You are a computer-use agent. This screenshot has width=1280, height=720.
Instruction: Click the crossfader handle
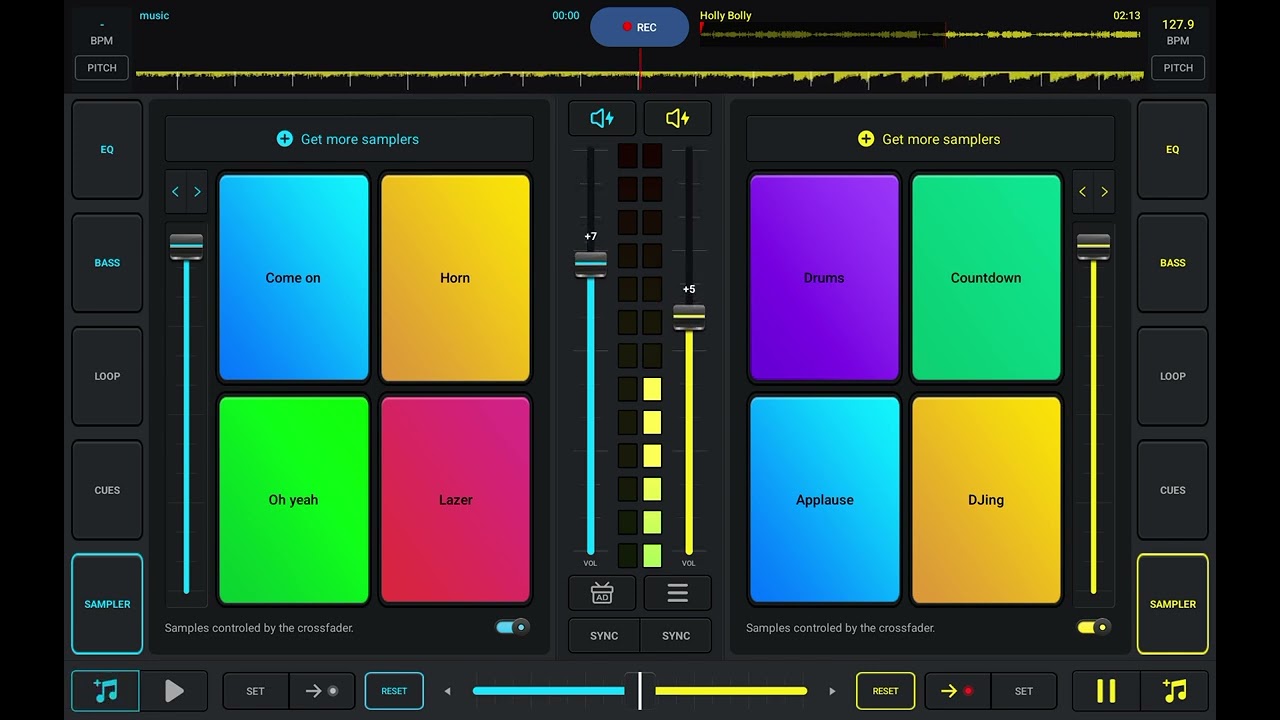640,691
